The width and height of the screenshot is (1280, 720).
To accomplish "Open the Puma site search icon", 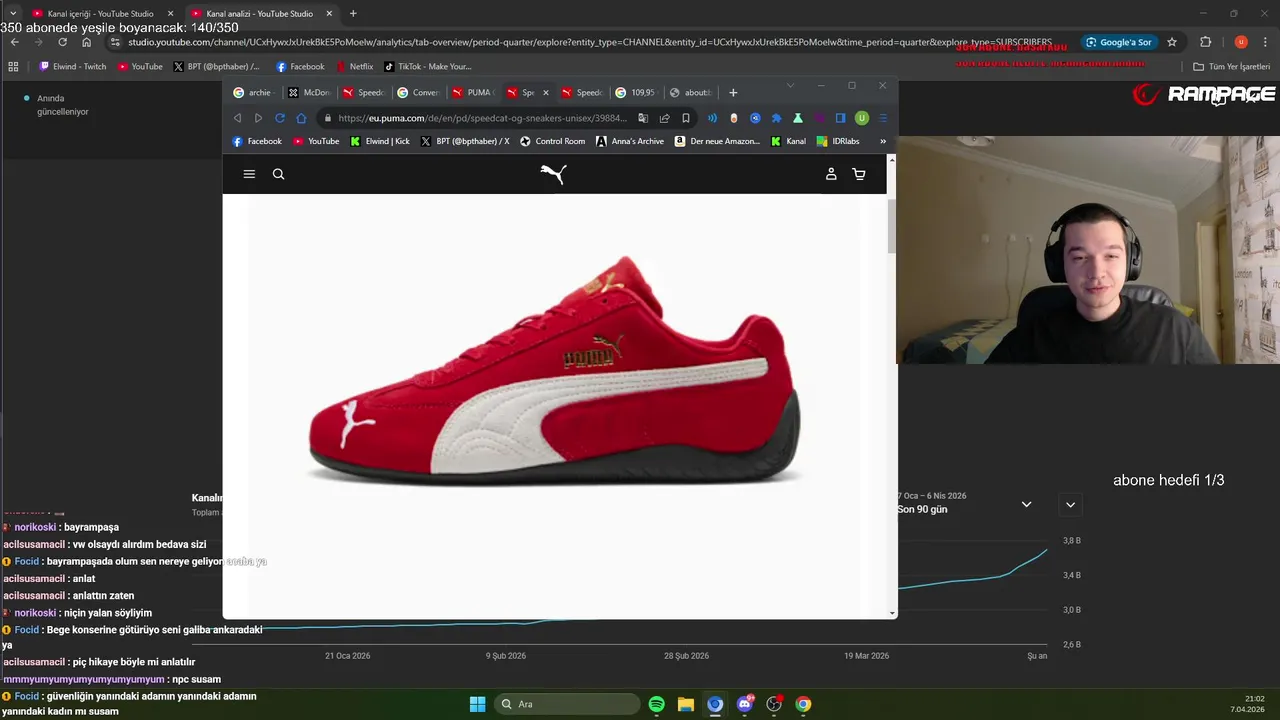I will [x=279, y=174].
